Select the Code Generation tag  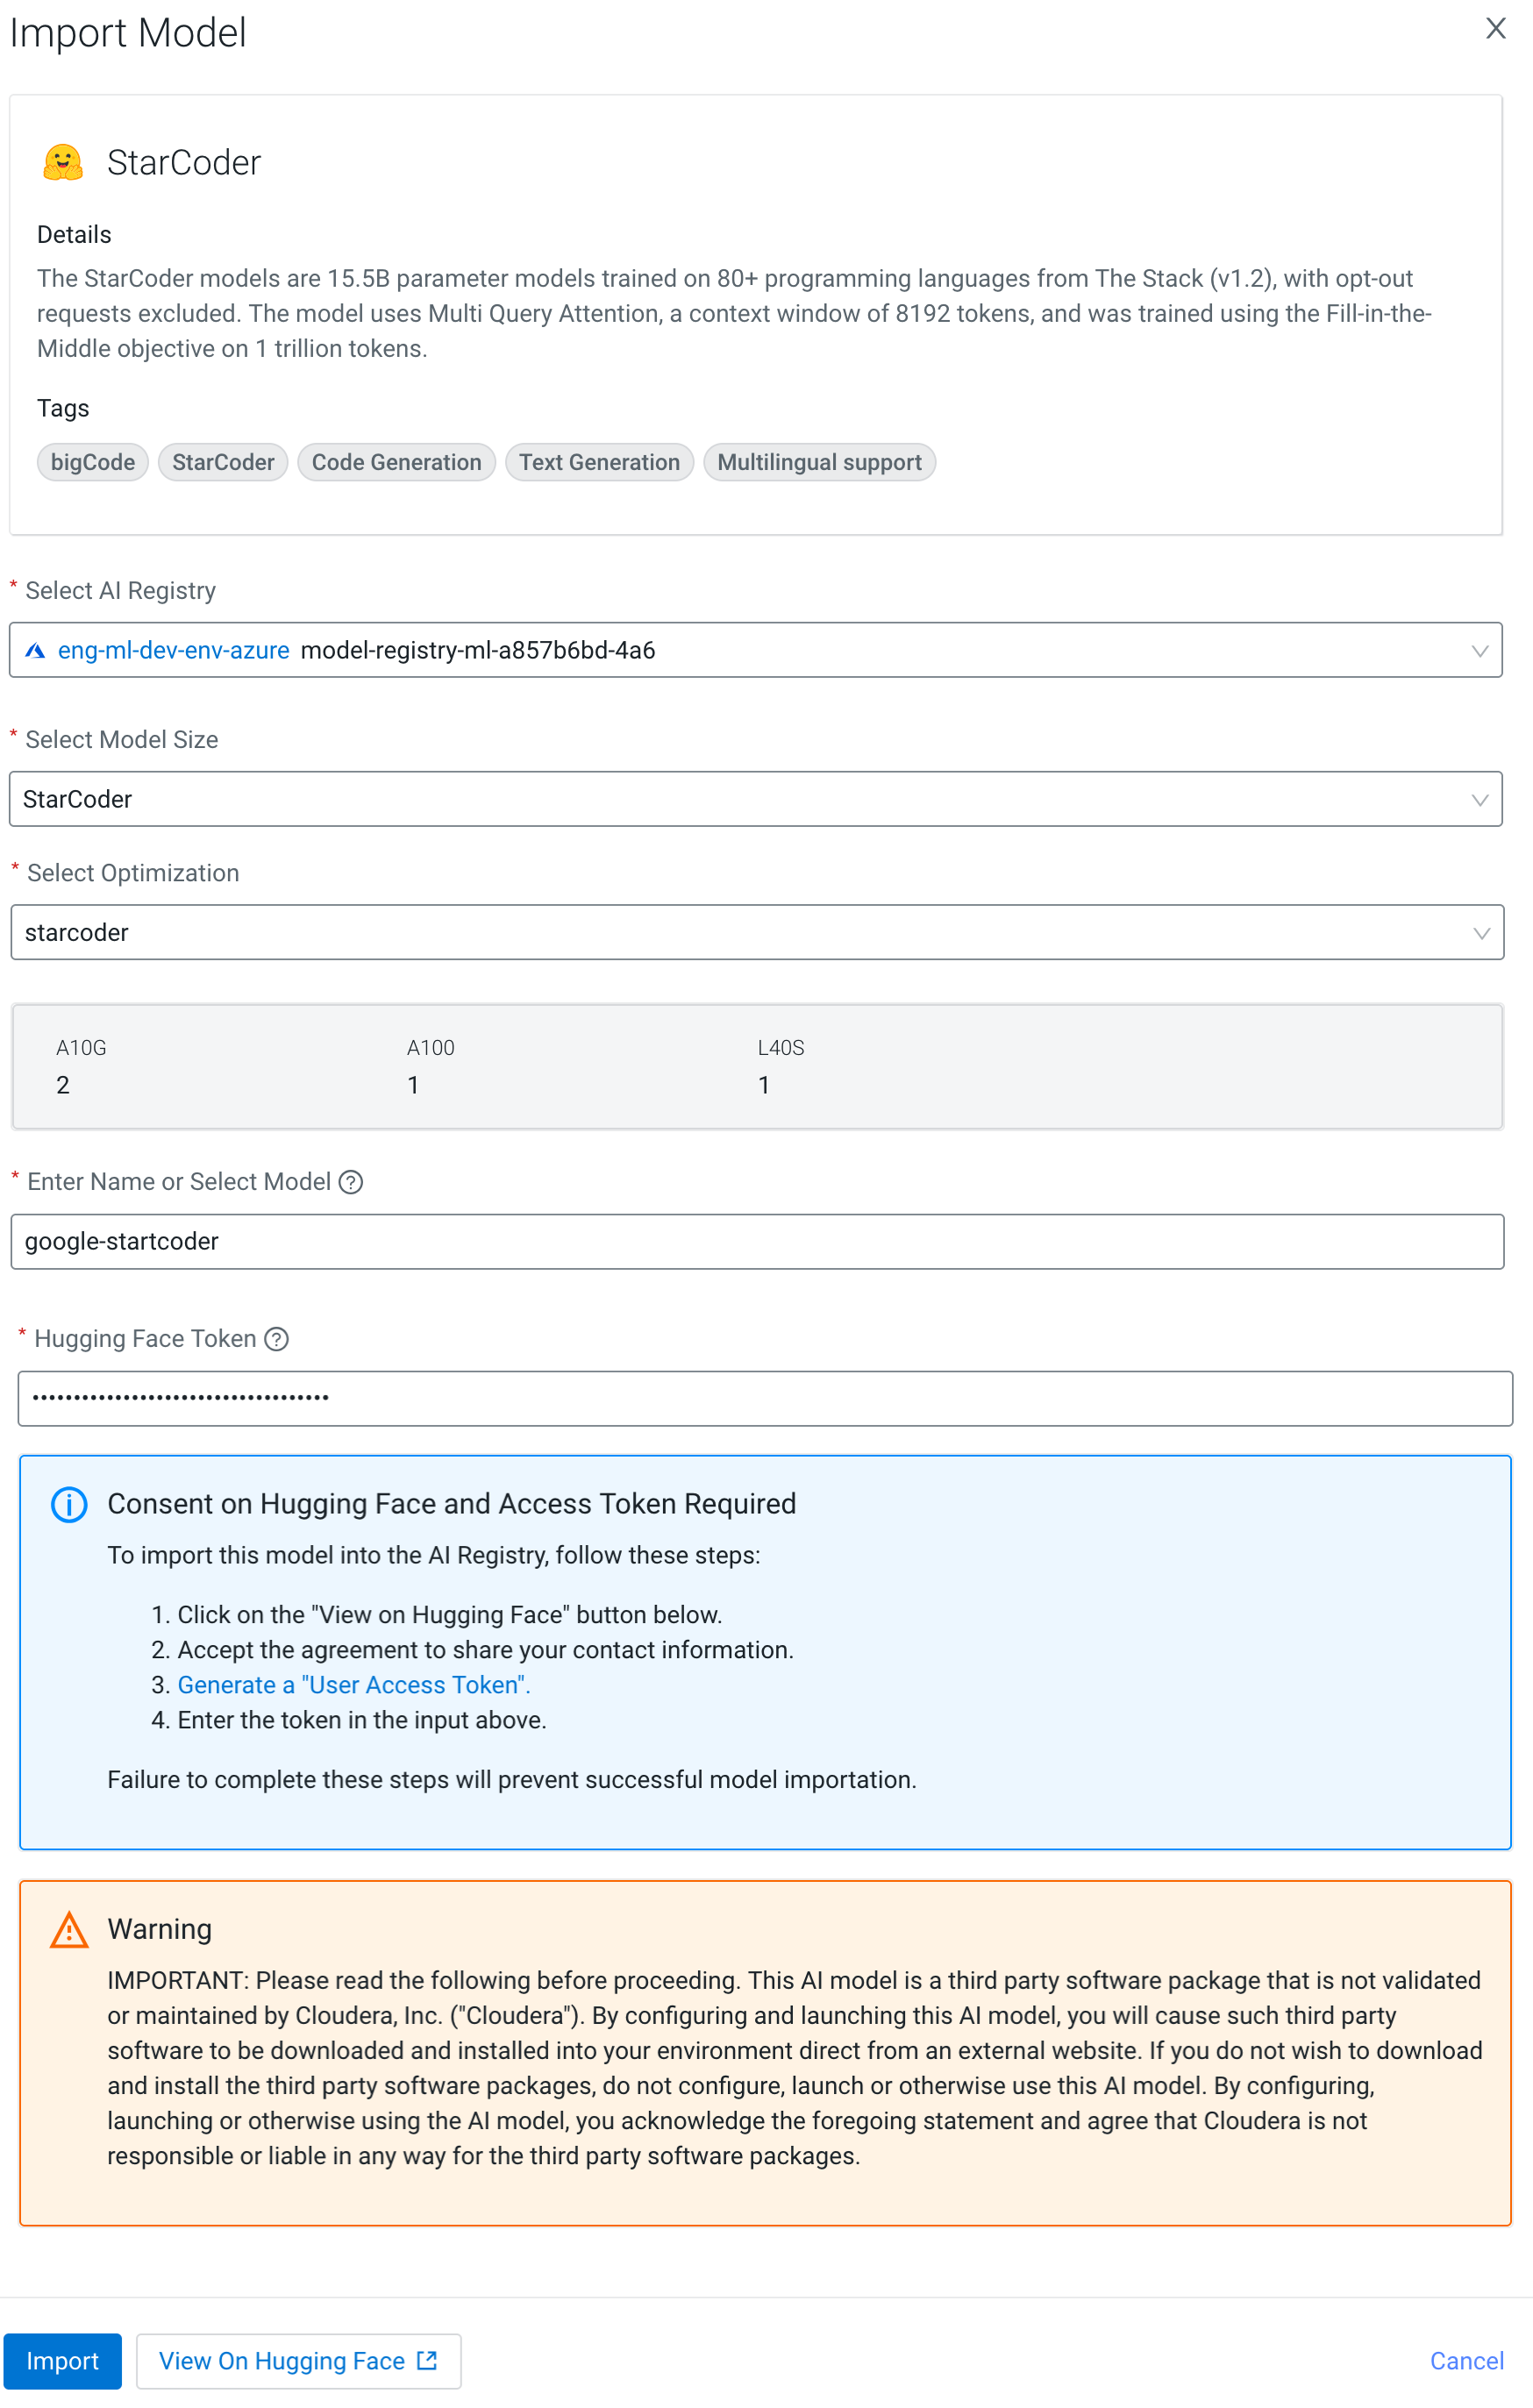(x=396, y=462)
